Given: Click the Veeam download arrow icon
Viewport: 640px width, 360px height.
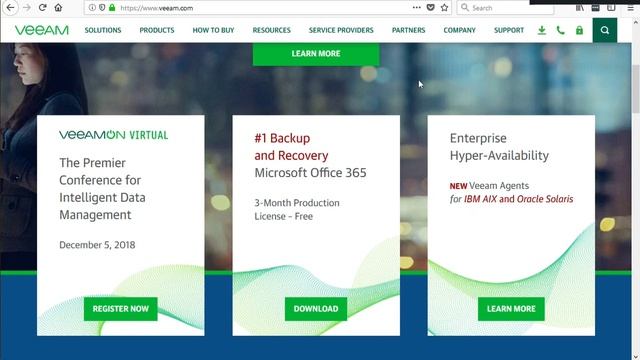Looking at the screenshot, I should tap(542, 30).
